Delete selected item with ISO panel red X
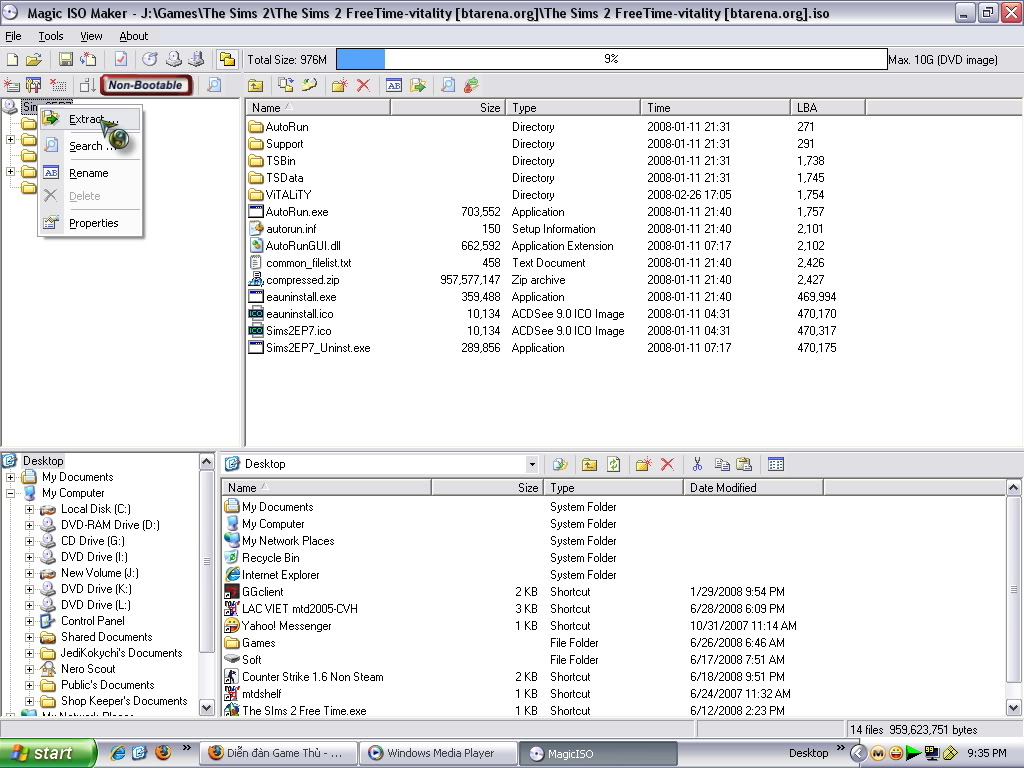The height and width of the screenshot is (768, 1024). coord(364,85)
